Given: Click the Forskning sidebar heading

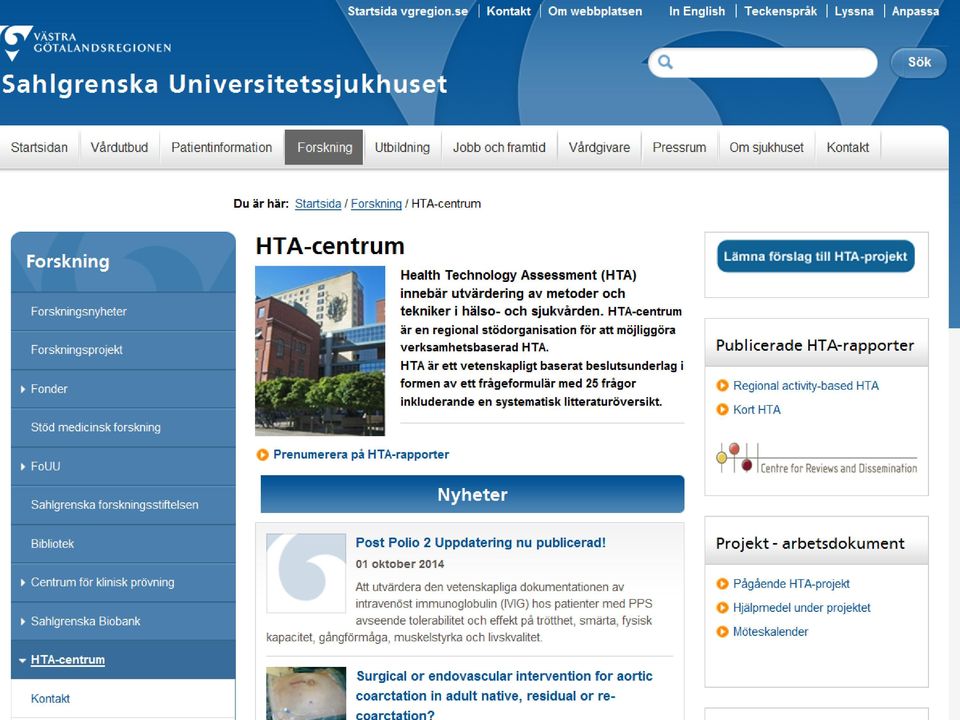Looking at the screenshot, I should click(67, 261).
